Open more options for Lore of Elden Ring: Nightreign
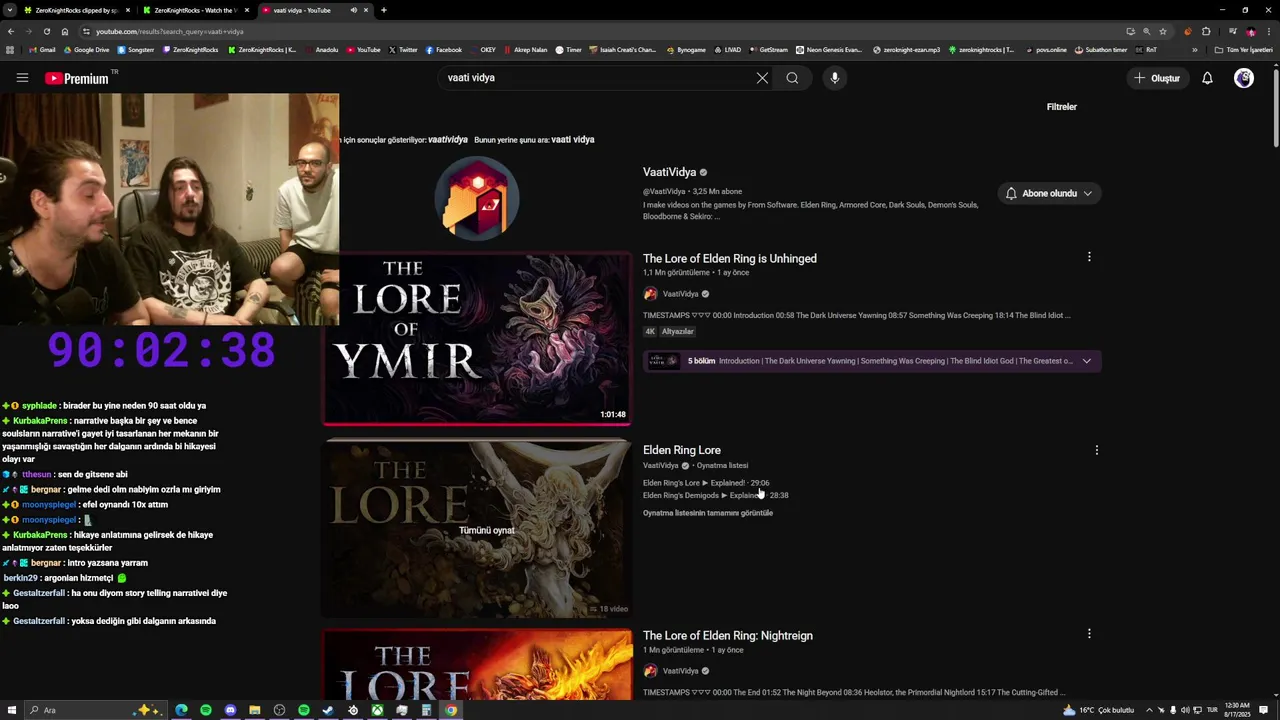This screenshot has height=720, width=1280. 1089,633
